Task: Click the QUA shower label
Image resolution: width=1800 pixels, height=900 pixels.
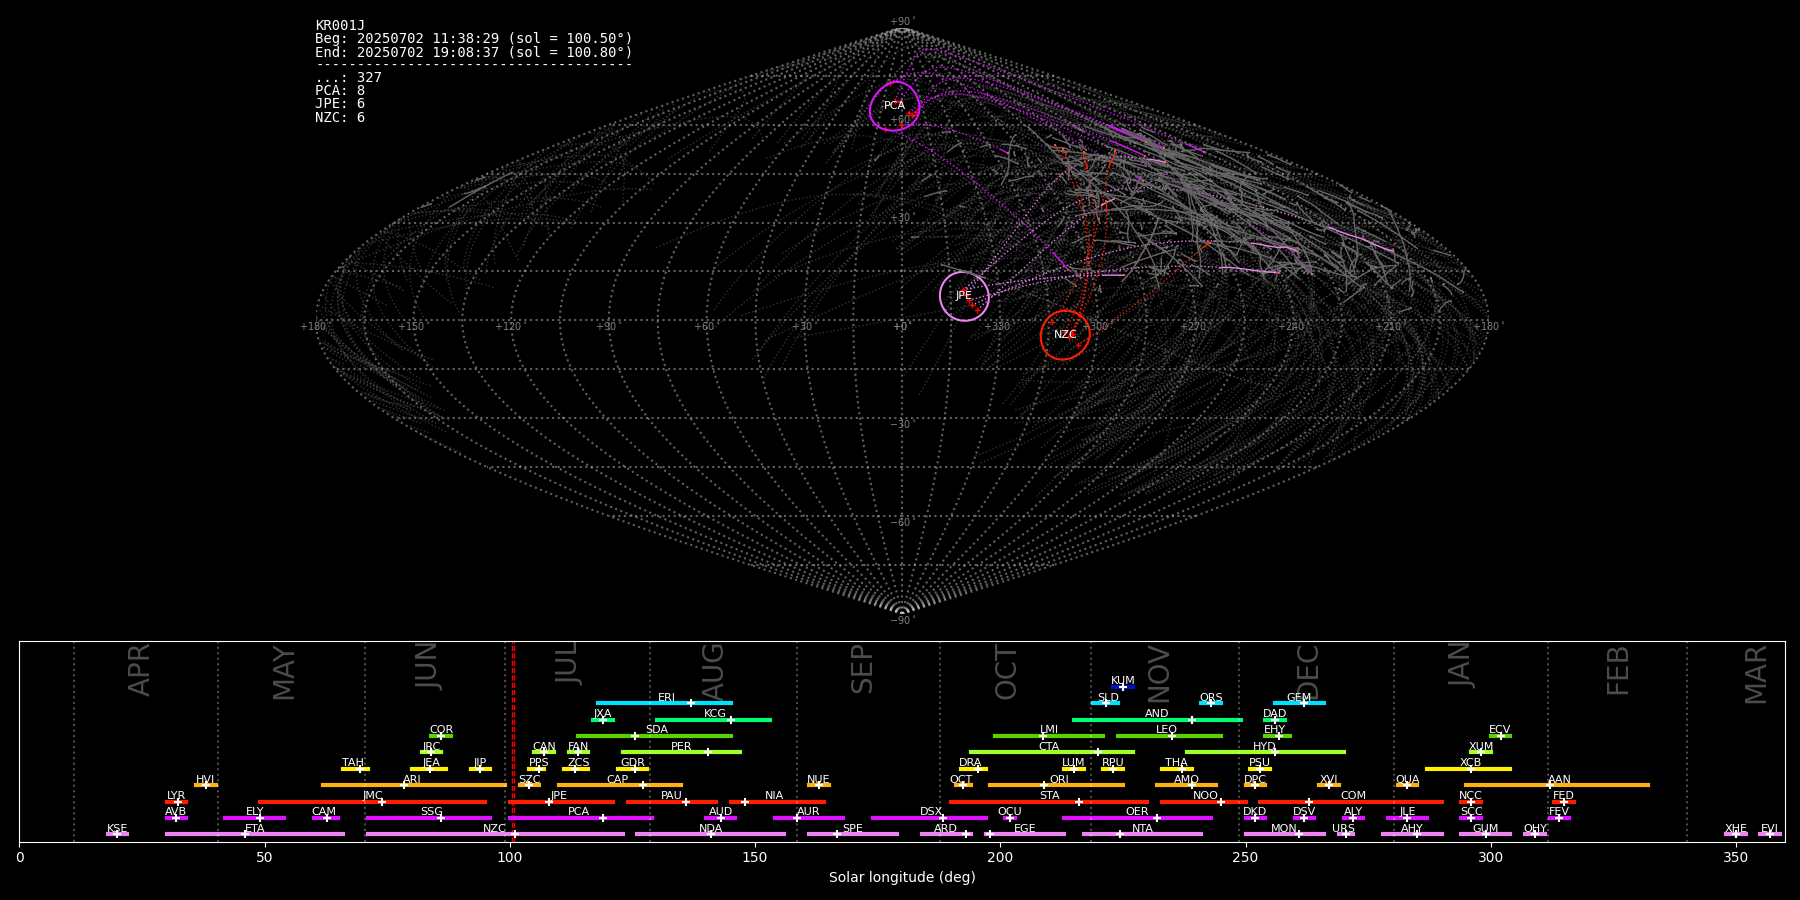Action: [x=1408, y=780]
